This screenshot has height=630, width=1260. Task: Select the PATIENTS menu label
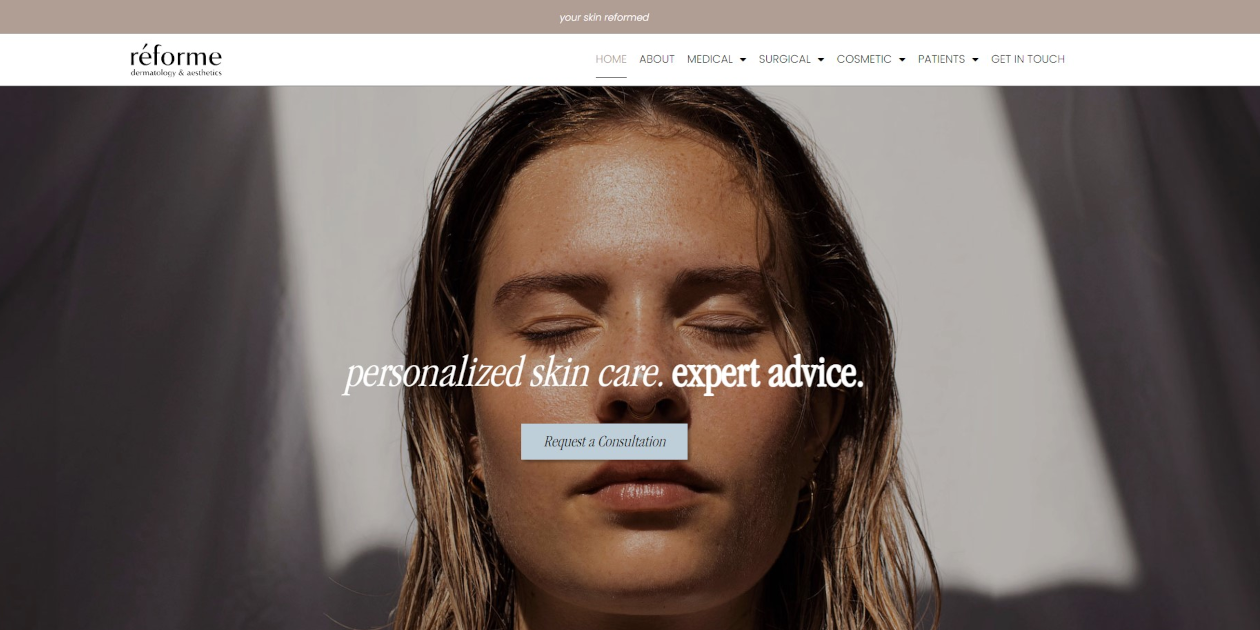click(941, 59)
